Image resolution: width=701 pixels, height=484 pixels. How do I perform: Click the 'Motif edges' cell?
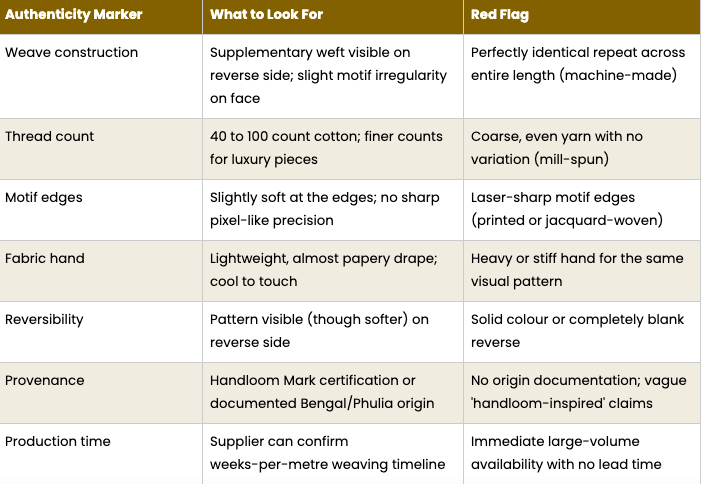click(x=44, y=197)
